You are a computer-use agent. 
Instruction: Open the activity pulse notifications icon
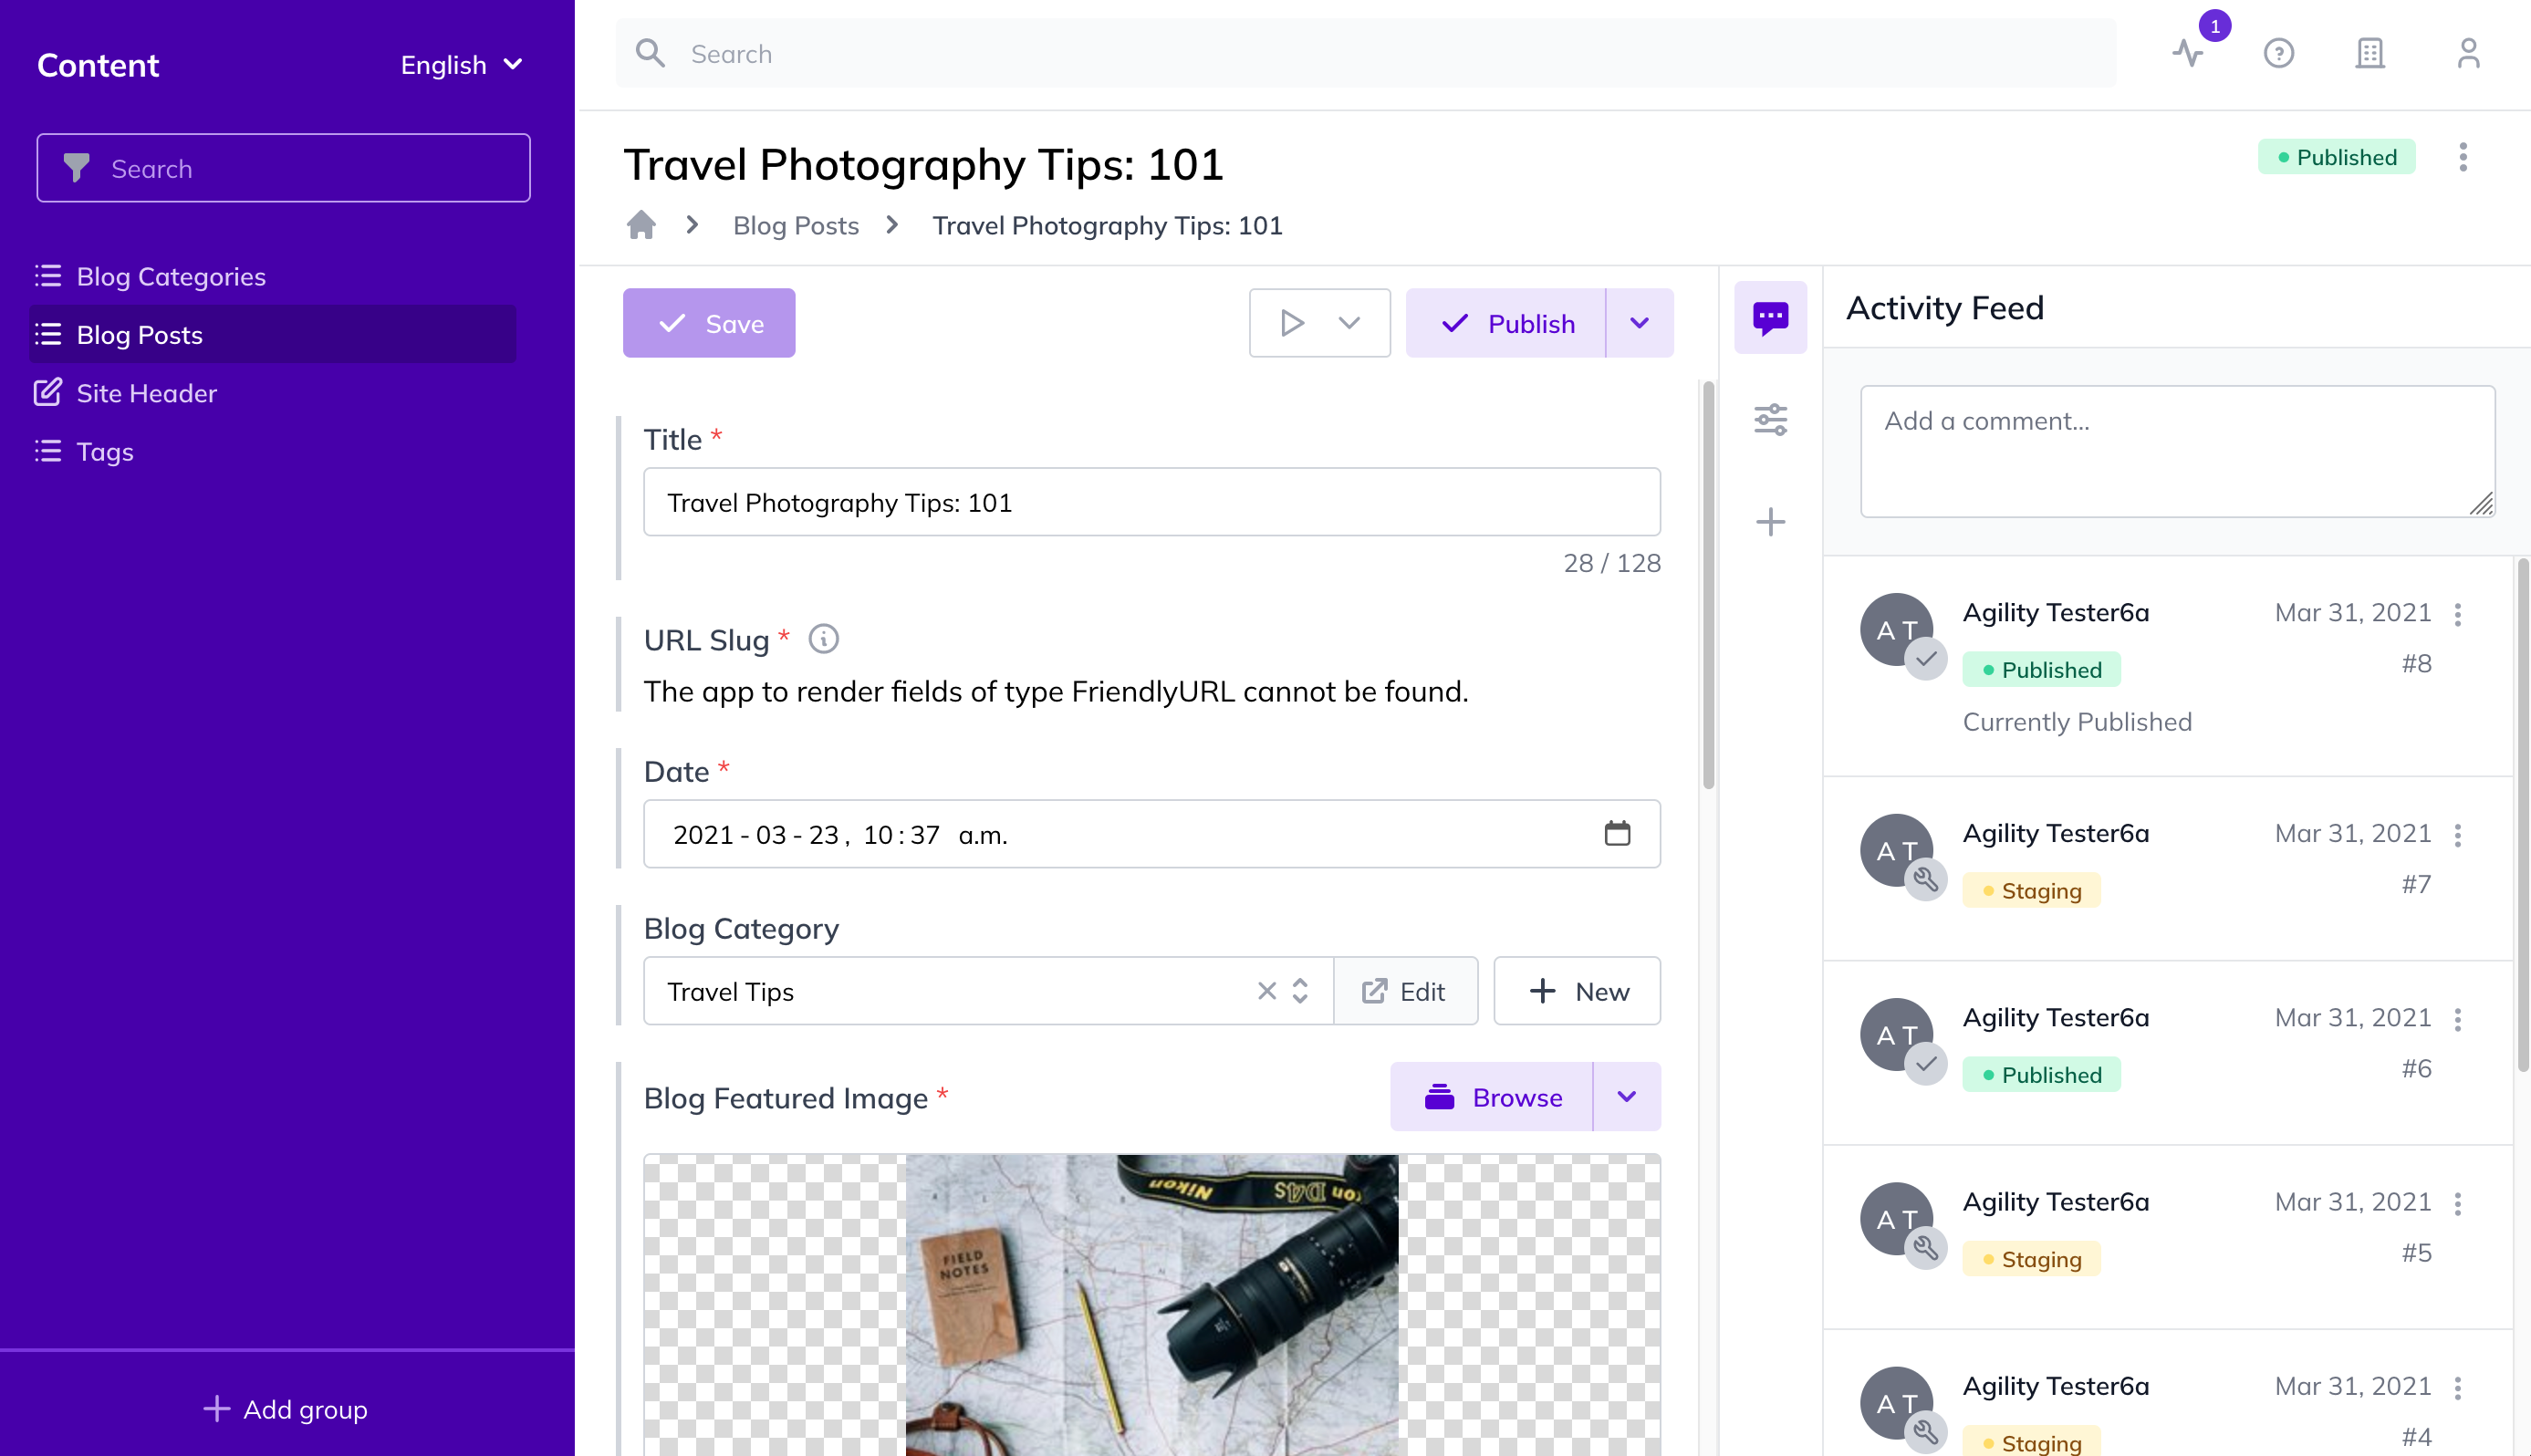[x=2188, y=54]
